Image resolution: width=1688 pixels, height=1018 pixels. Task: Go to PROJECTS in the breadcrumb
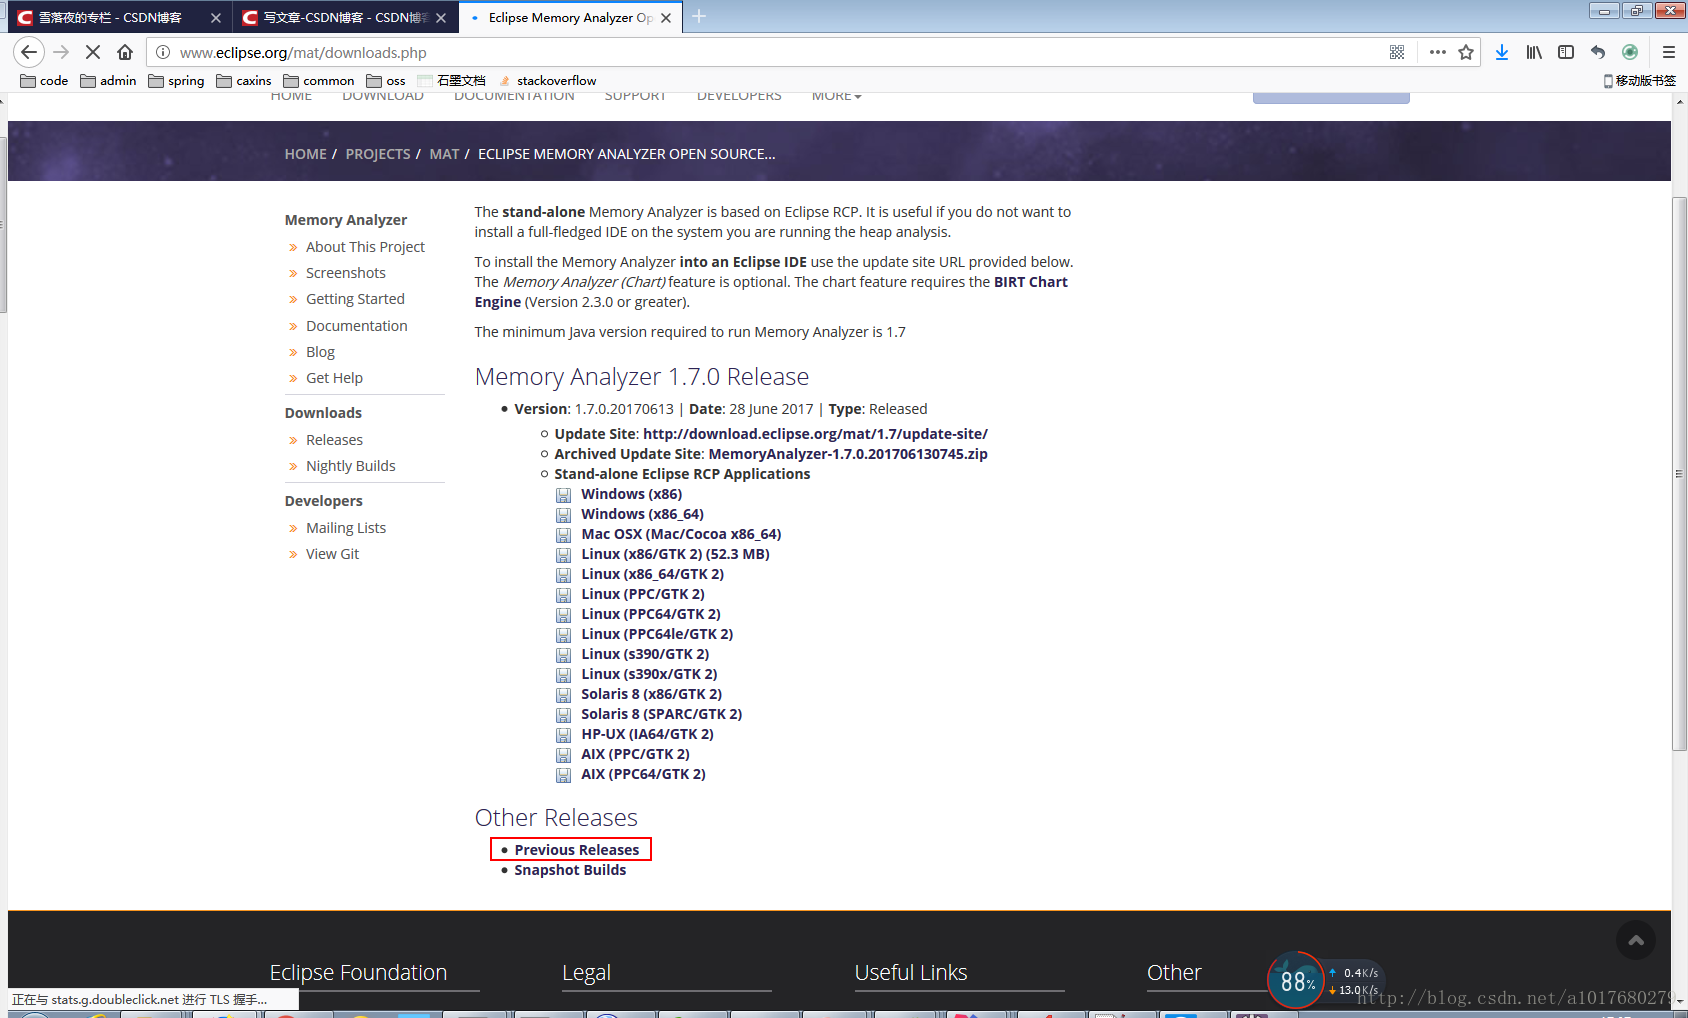point(378,154)
